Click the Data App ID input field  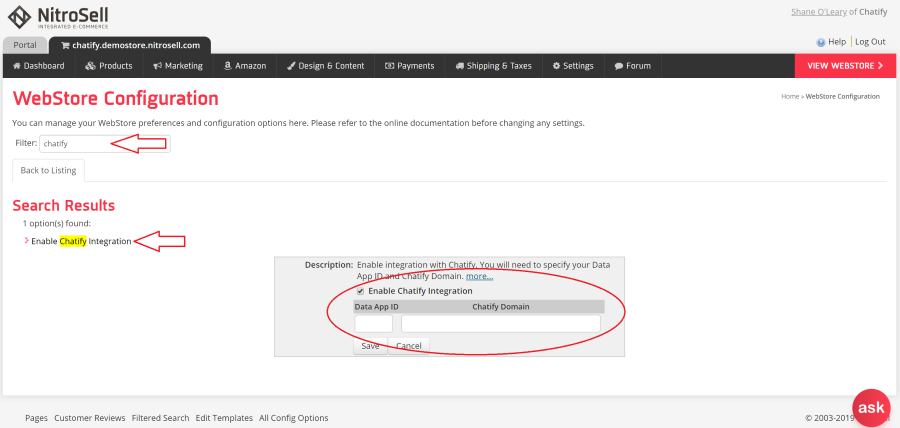[373, 324]
